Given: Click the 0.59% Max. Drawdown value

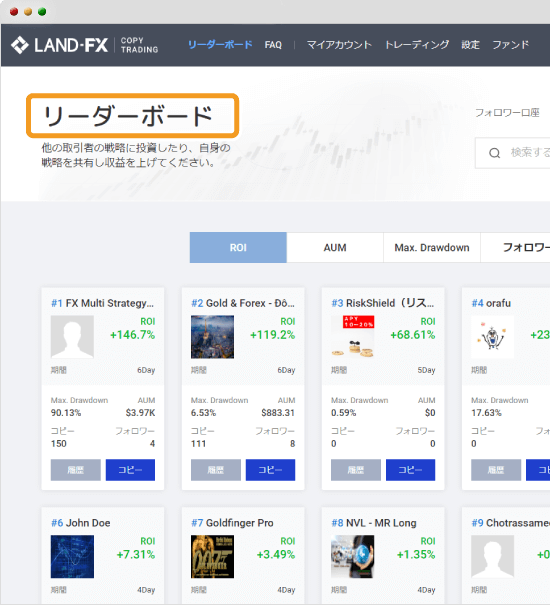Looking at the screenshot, I should (344, 413).
